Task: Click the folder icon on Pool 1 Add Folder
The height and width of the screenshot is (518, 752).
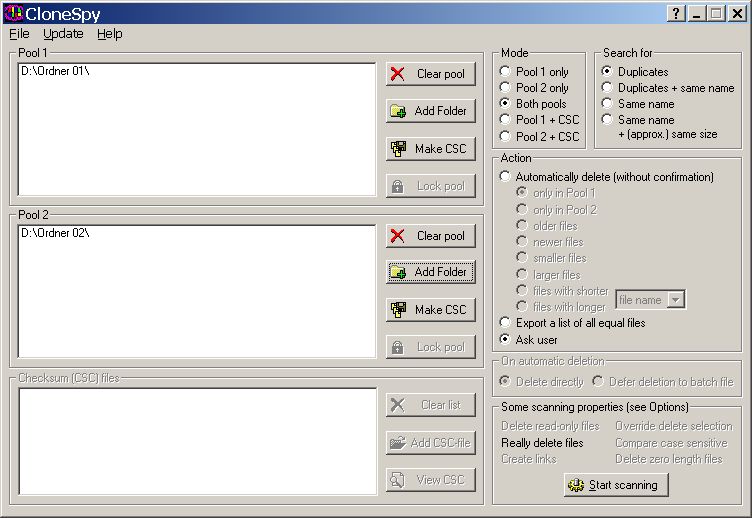Action: [x=398, y=111]
